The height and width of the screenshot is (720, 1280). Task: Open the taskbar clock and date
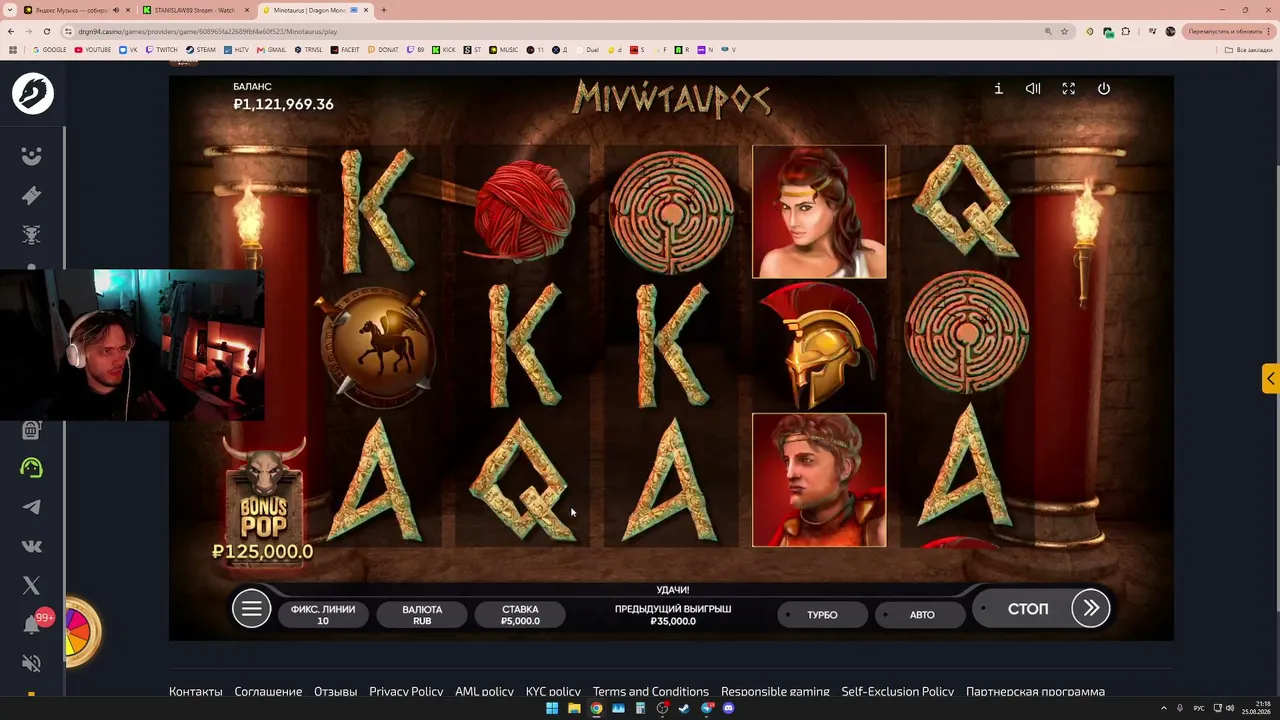(1256, 708)
